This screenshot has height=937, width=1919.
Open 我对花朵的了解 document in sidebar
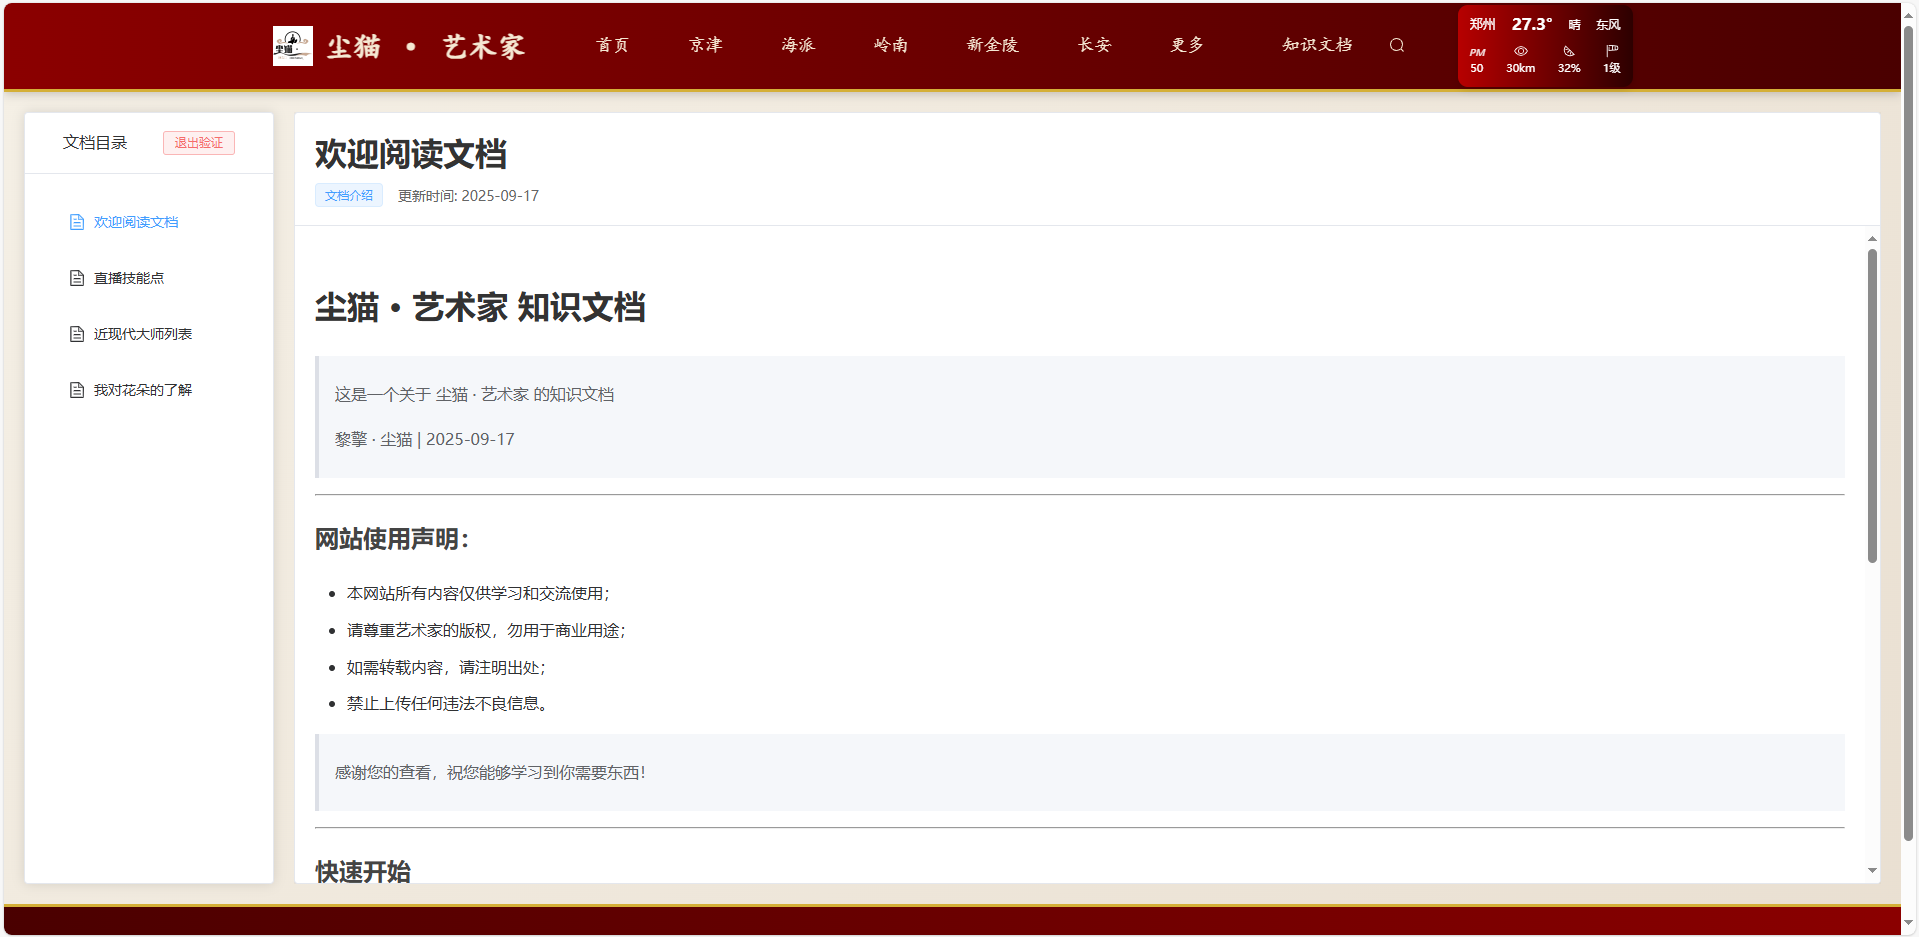[142, 390]
